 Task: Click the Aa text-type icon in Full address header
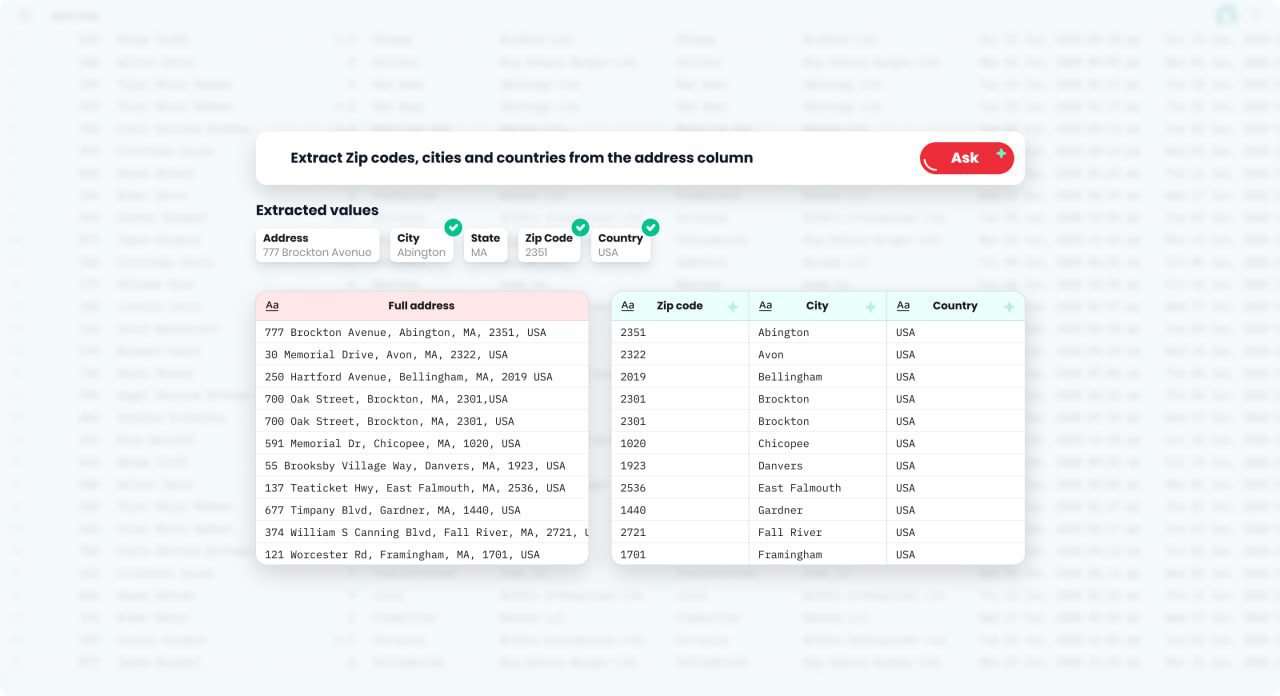[x=272, y=306]
